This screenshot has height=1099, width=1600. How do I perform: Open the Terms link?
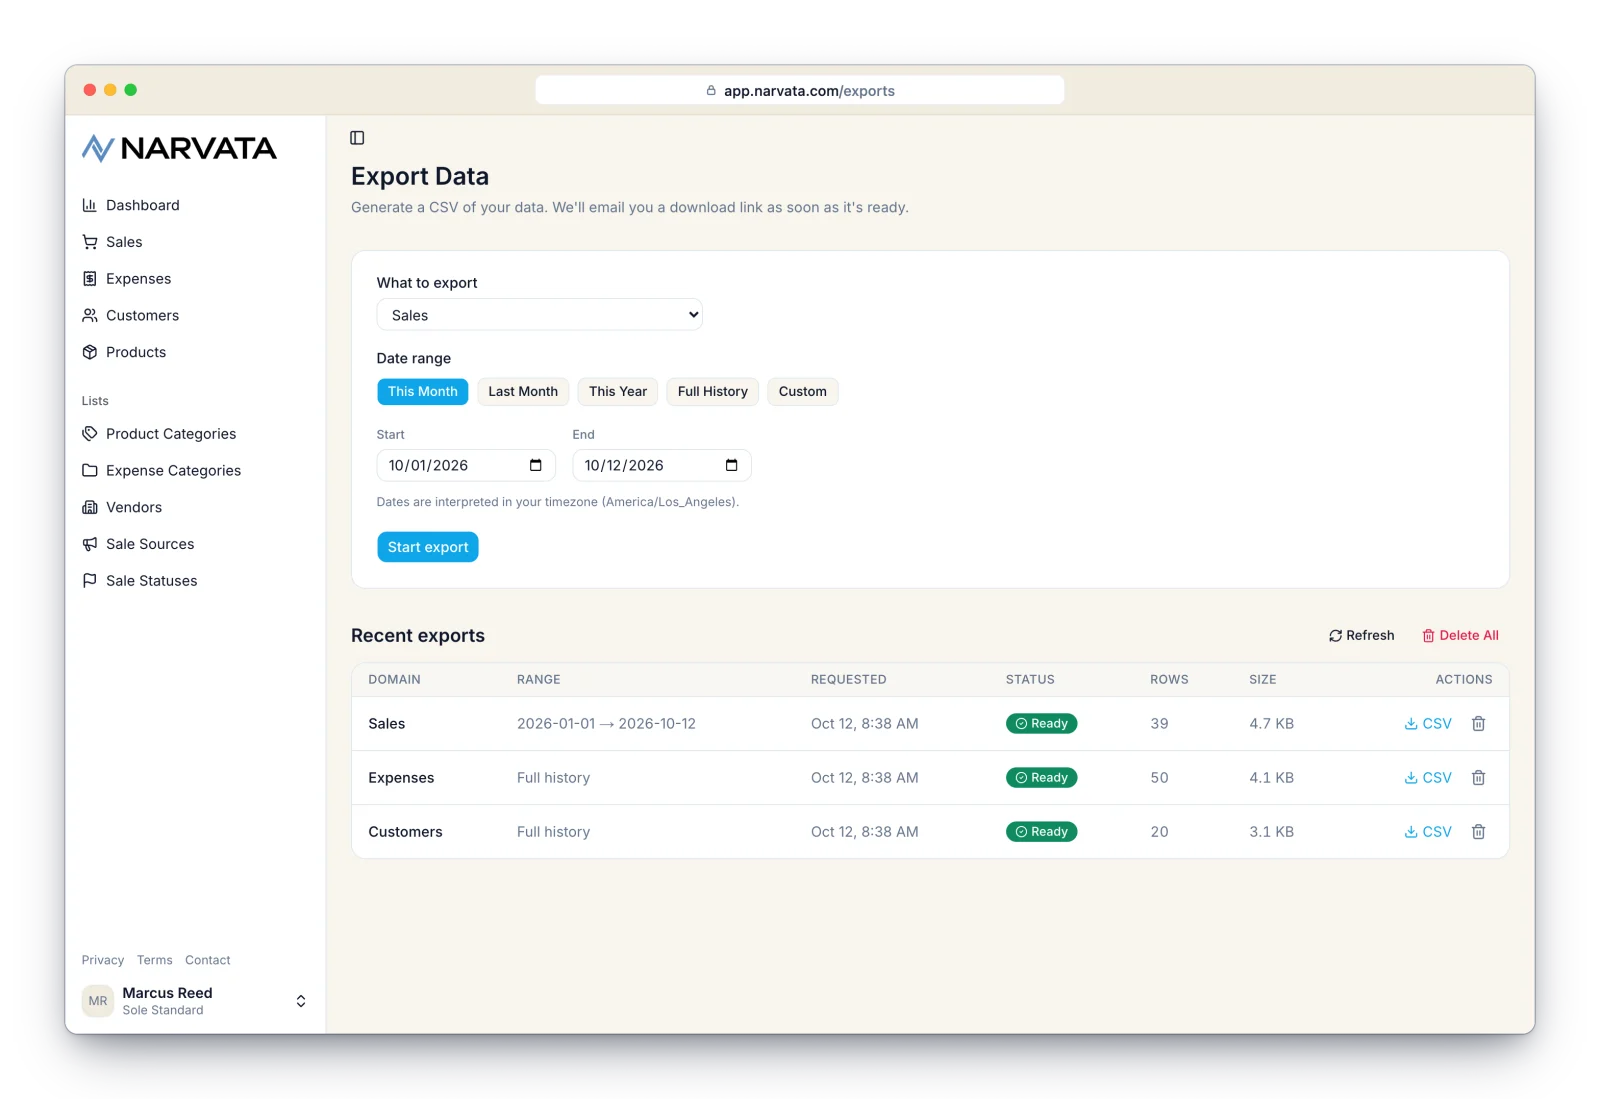point(155,960)
